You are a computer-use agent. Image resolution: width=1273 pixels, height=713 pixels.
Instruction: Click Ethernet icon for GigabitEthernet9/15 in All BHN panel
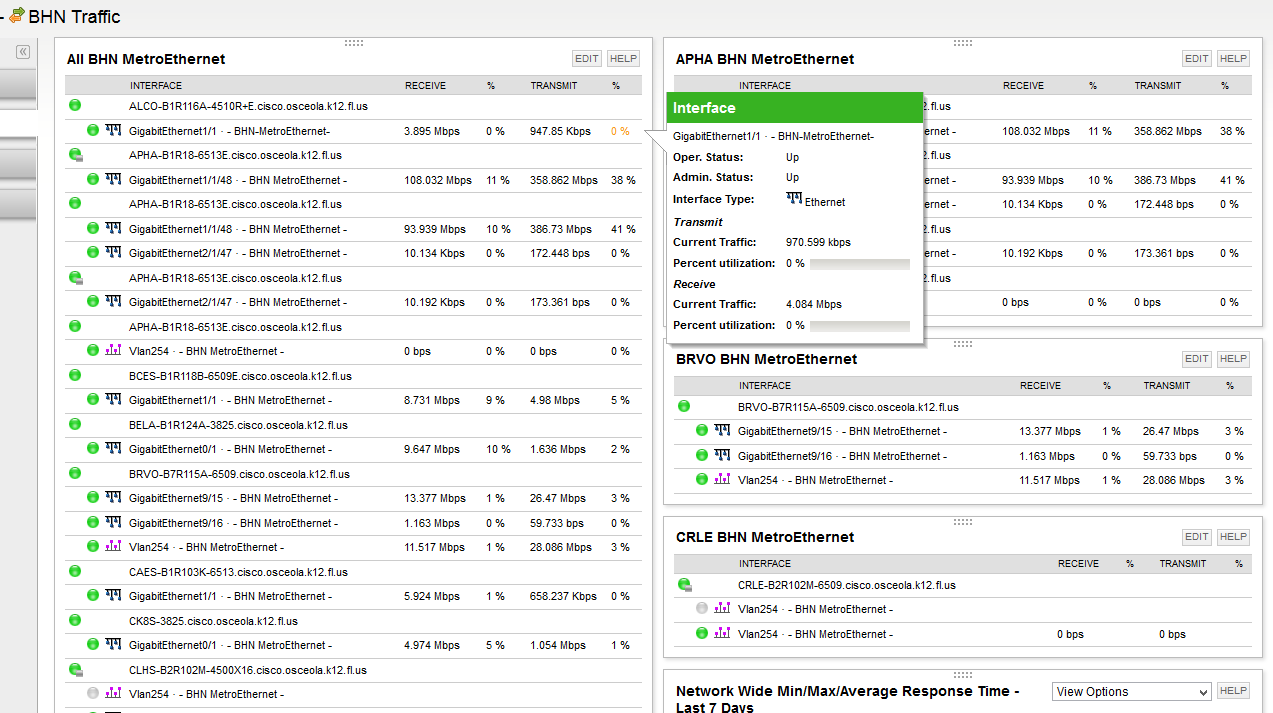tap(113, 498)
